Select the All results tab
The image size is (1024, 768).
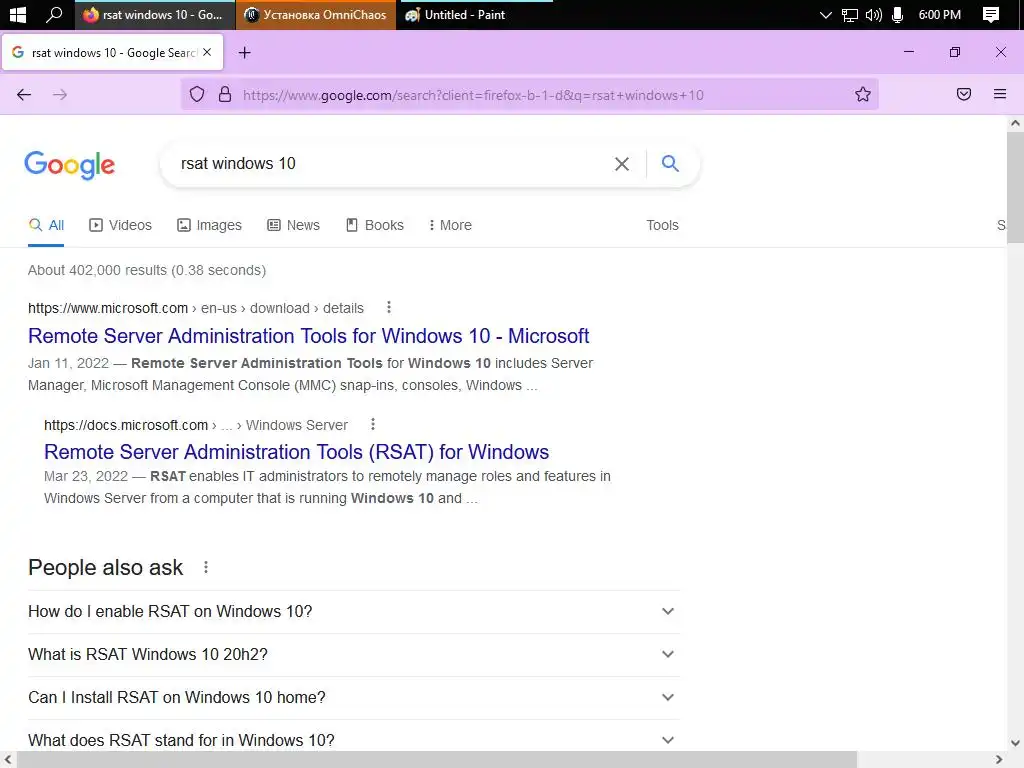tap(46, 225)
